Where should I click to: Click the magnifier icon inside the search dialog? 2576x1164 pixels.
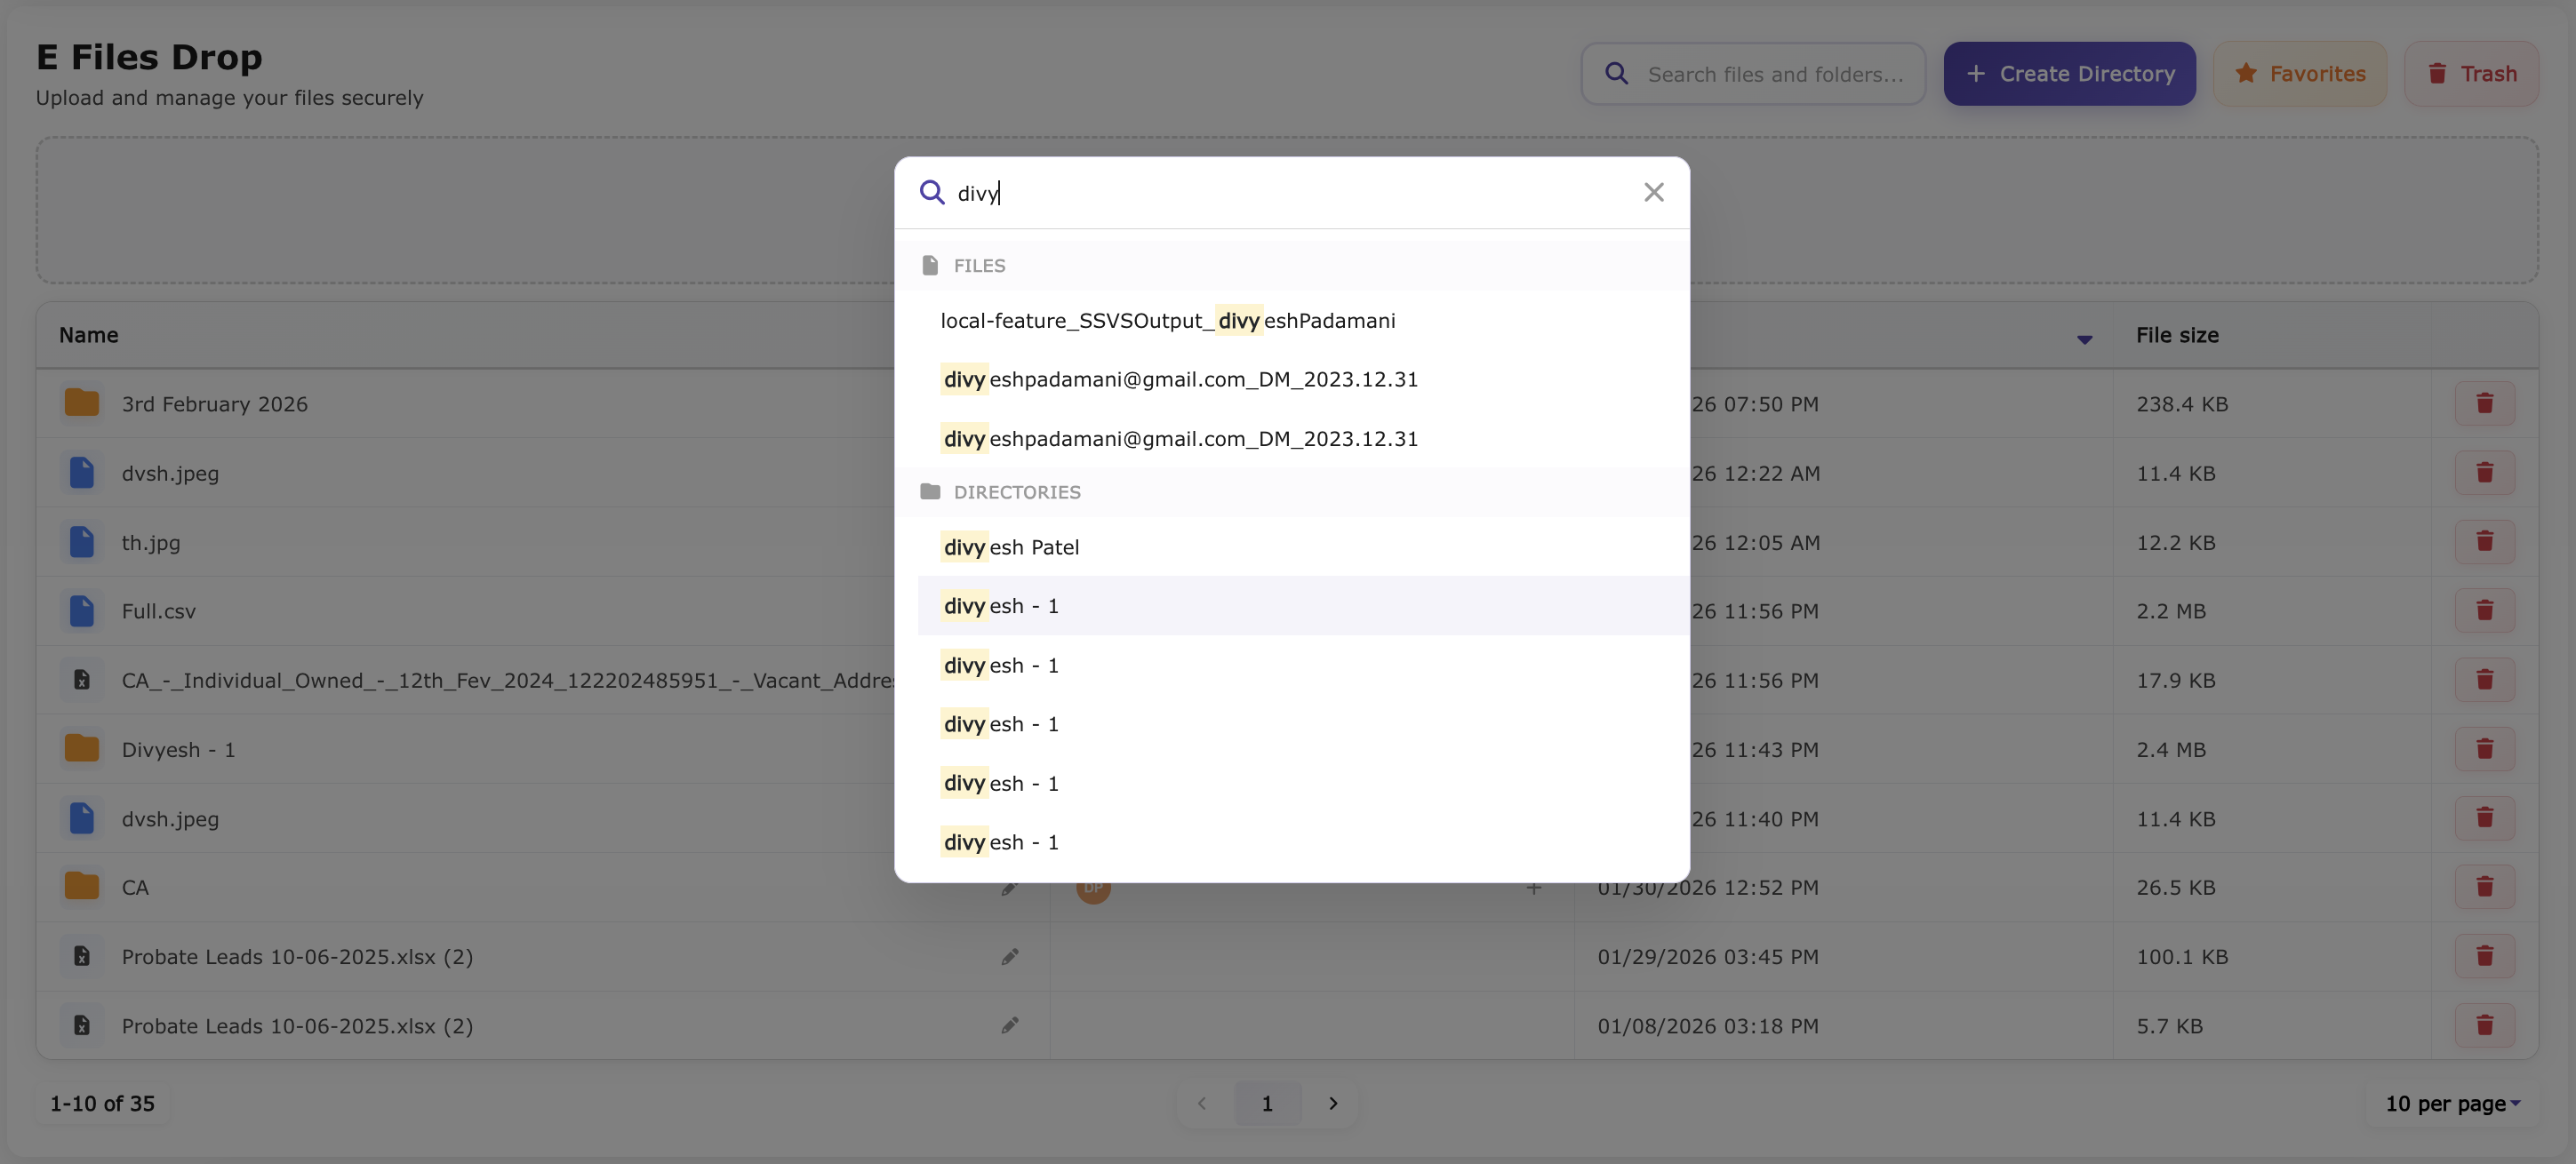click(931, 192)
